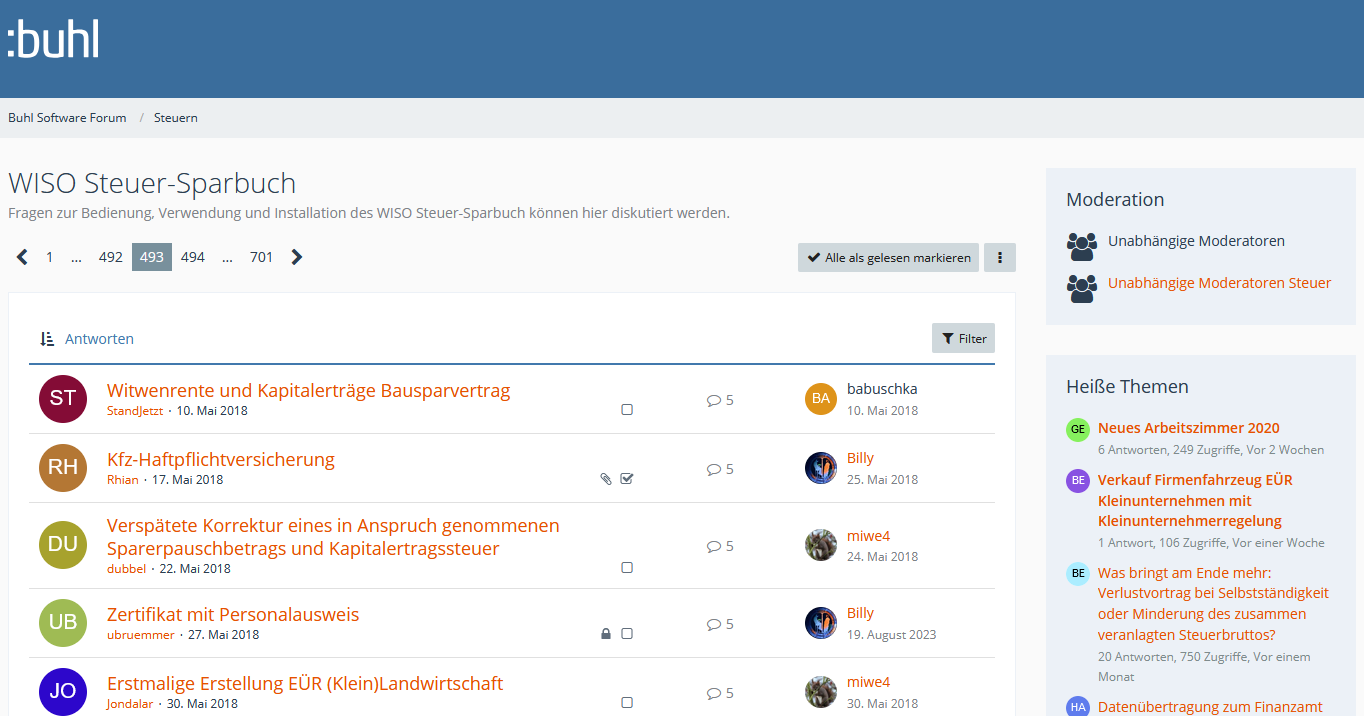Click the paperclip attachment icon in Kfz row
This screenshot has height=716, width=1364.
pyautogui.click(x=606, y=479)
